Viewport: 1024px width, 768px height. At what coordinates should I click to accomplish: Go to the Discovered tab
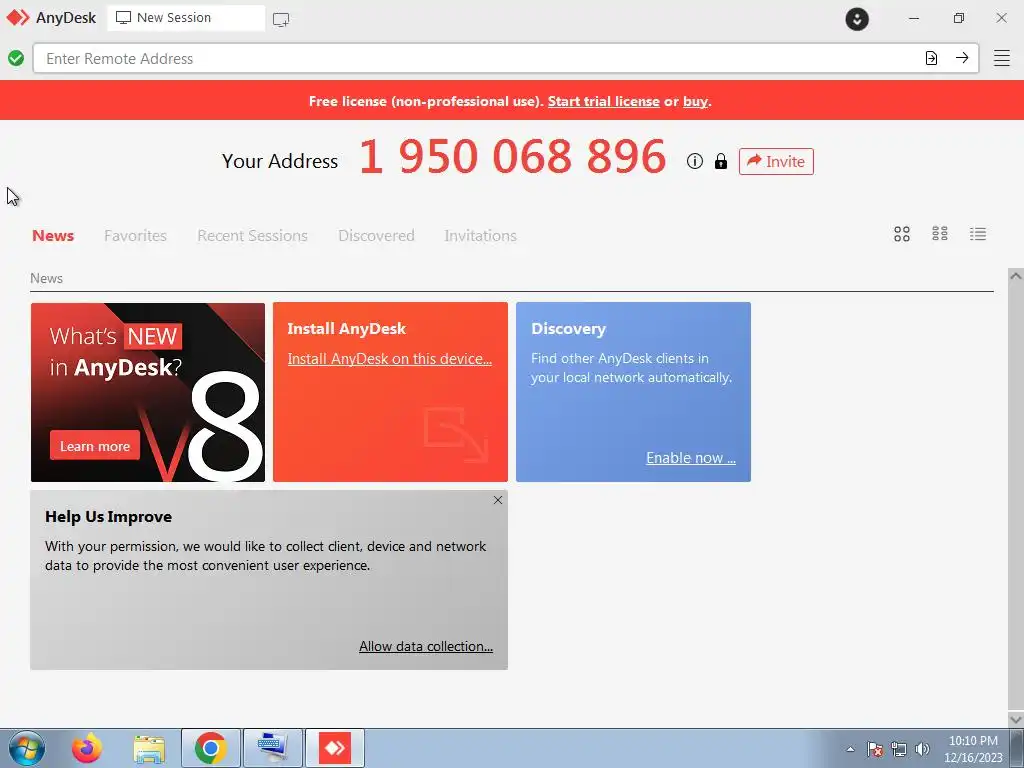click(x=376, y=235)
